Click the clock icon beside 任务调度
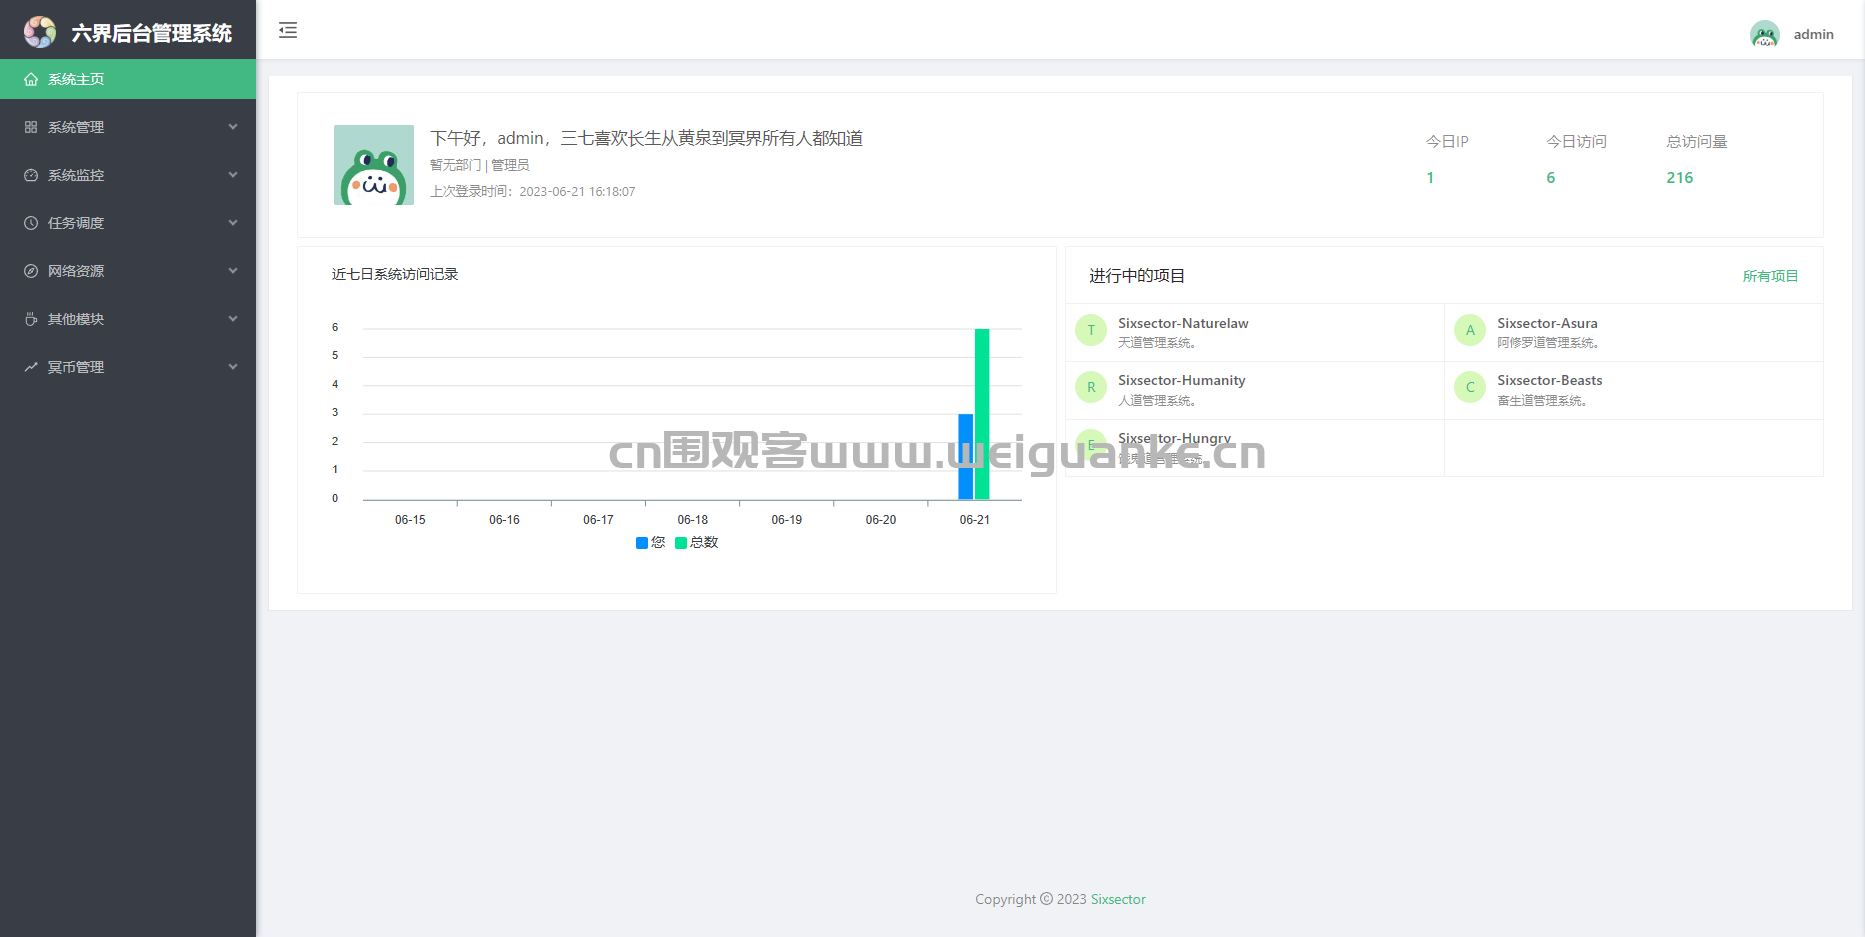Image resolution: width=1865 pixels, height=937 pixels. coord(31,223)
